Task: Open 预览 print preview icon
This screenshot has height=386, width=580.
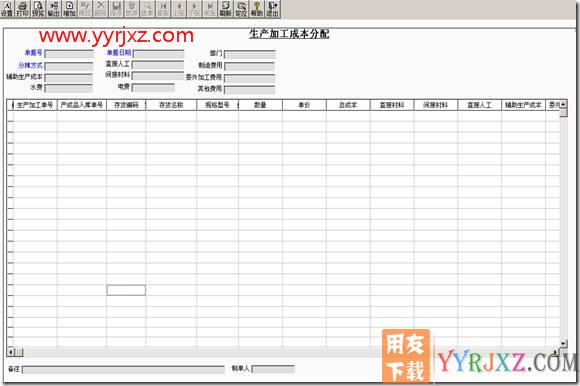Action: tap(38, 9)
